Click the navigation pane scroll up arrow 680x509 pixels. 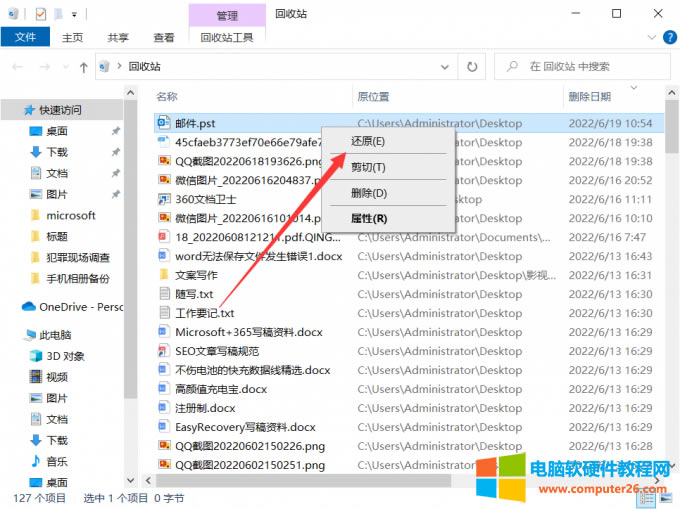pyautogui.click(x=130, y=92)
